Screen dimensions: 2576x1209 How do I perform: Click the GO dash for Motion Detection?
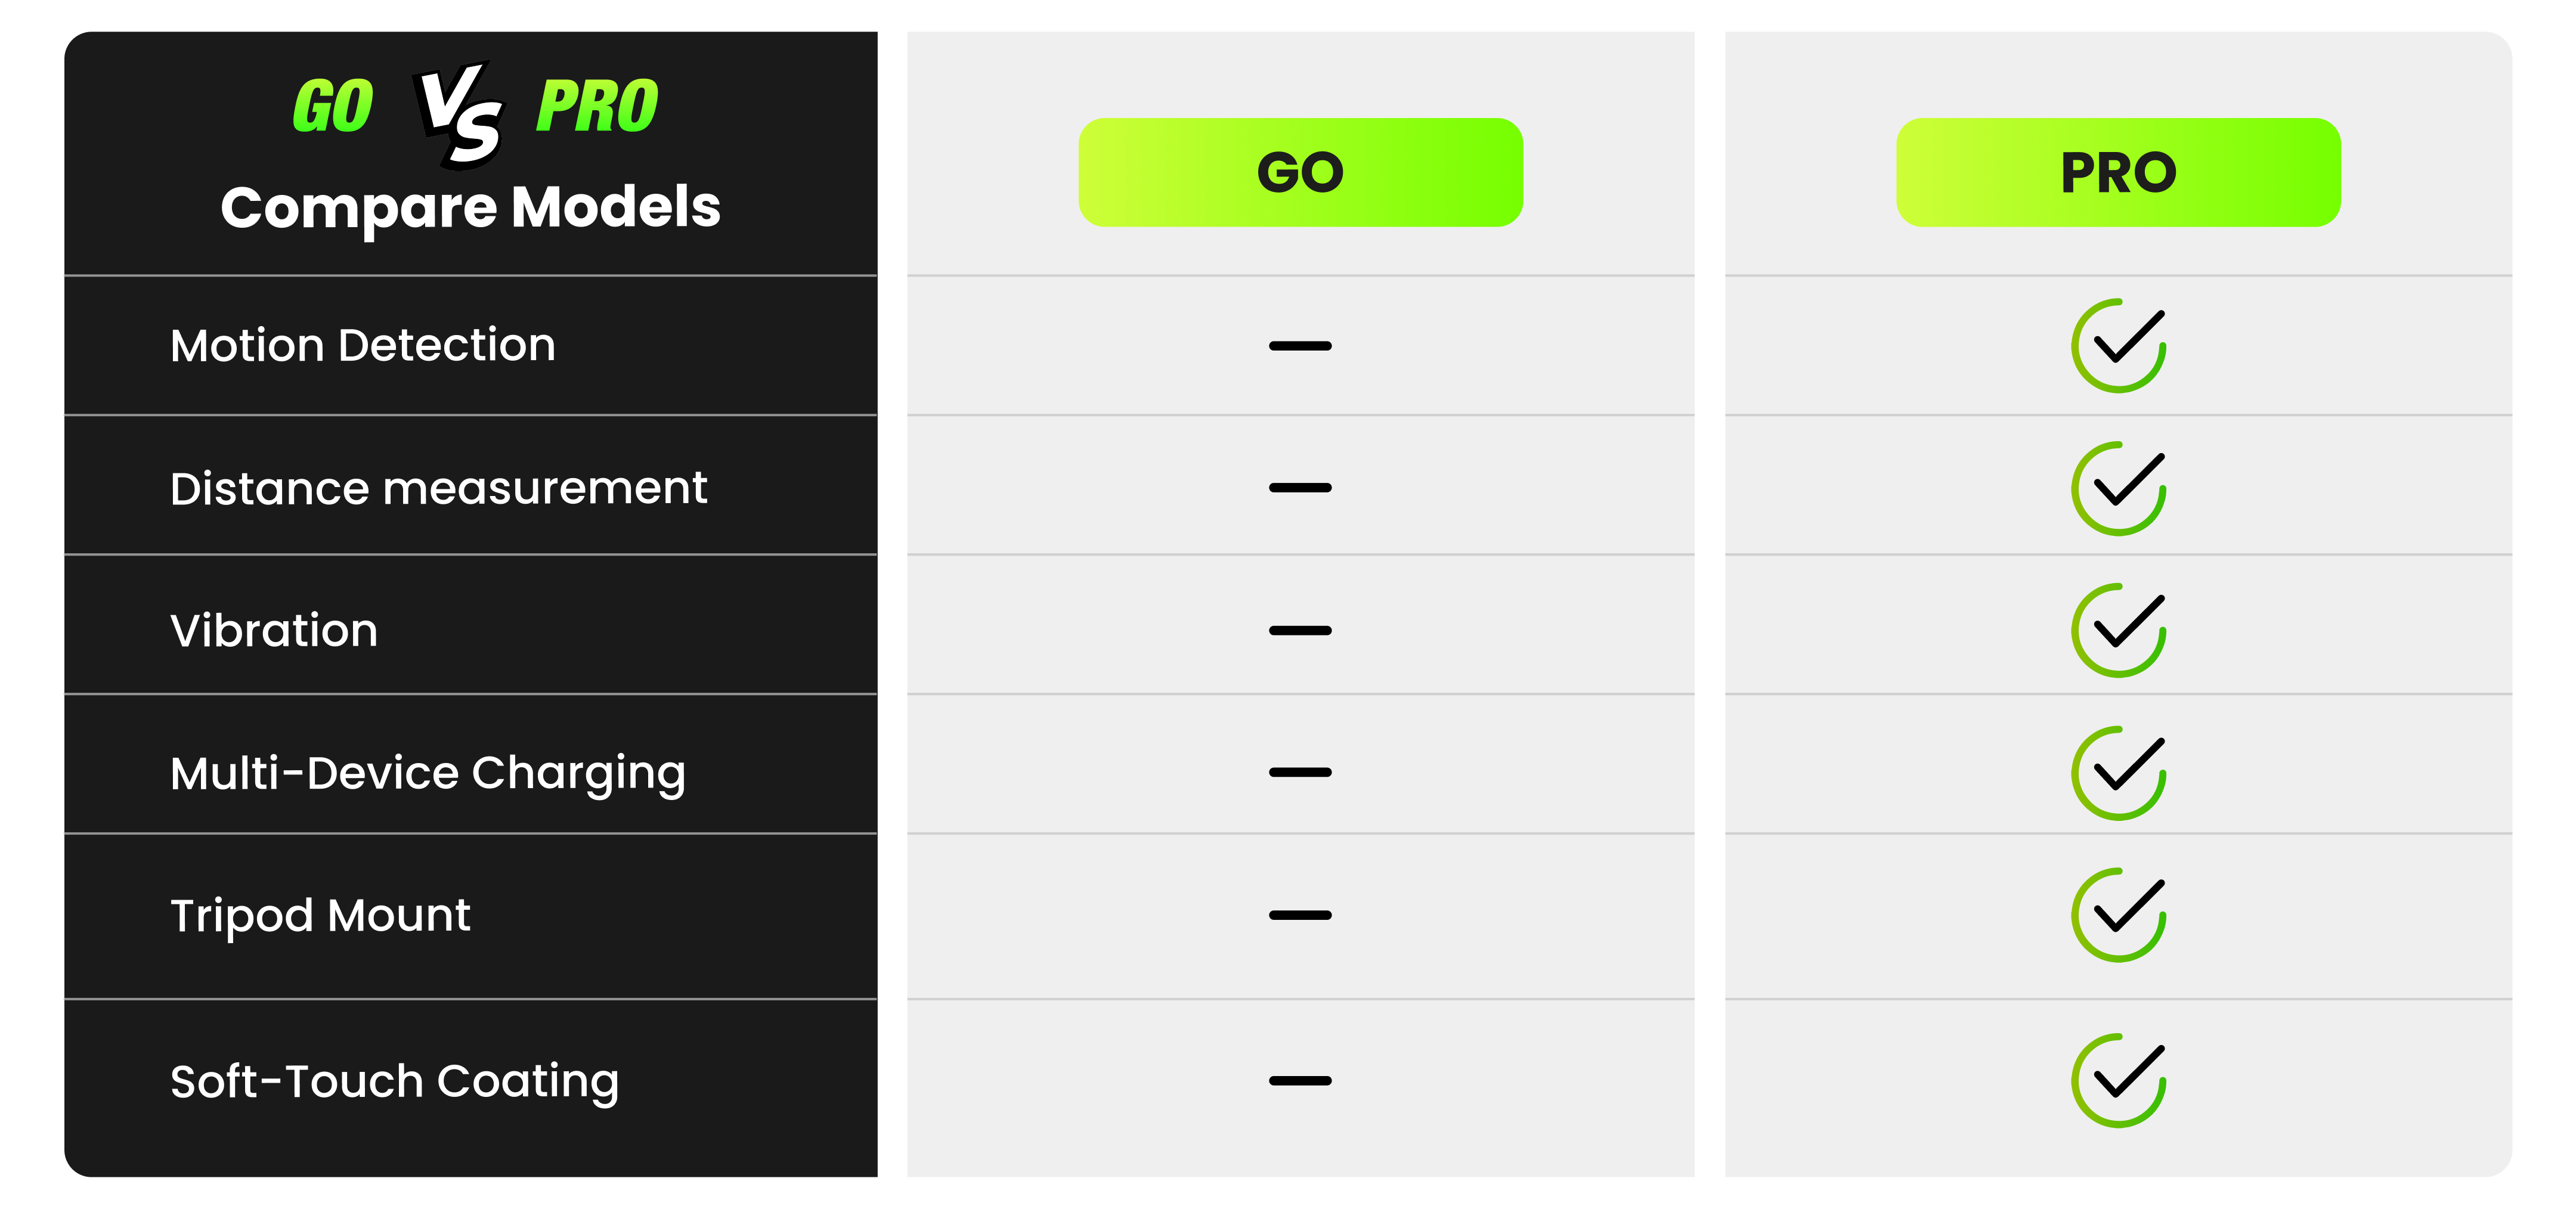(x=1300, y=346)
